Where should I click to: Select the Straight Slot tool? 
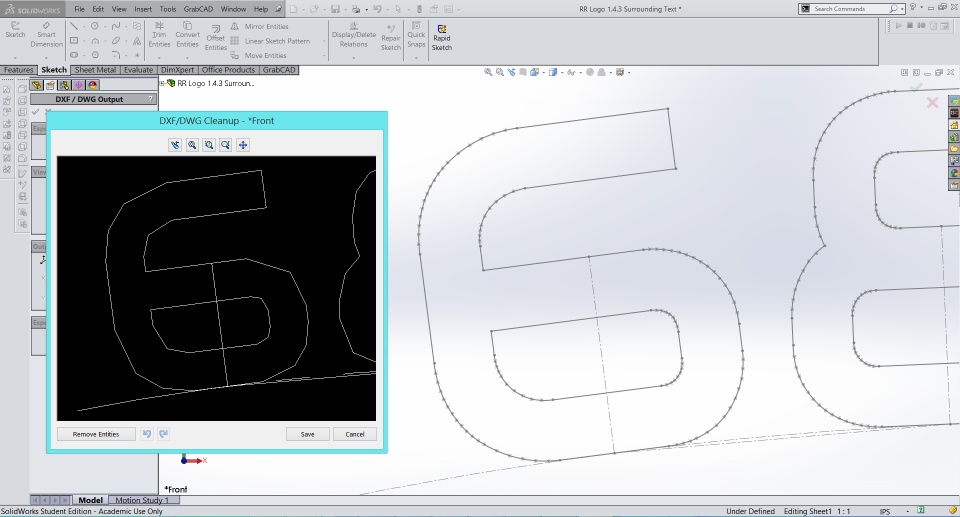(x=74, y=55)
